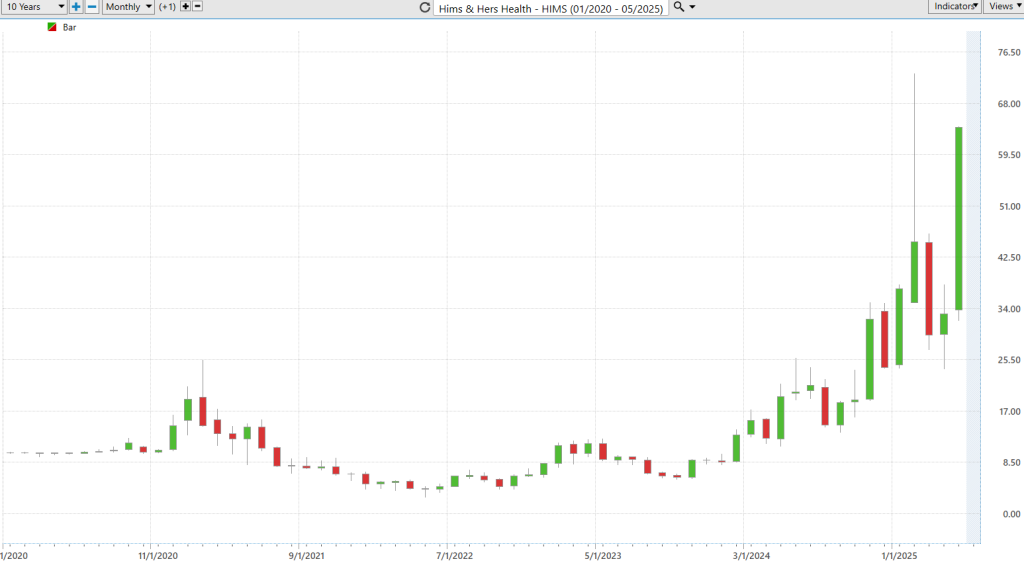Click the blue plus zoom-in icon
1024x561 pixels.
pyautogui.click(x=76, y=7)
